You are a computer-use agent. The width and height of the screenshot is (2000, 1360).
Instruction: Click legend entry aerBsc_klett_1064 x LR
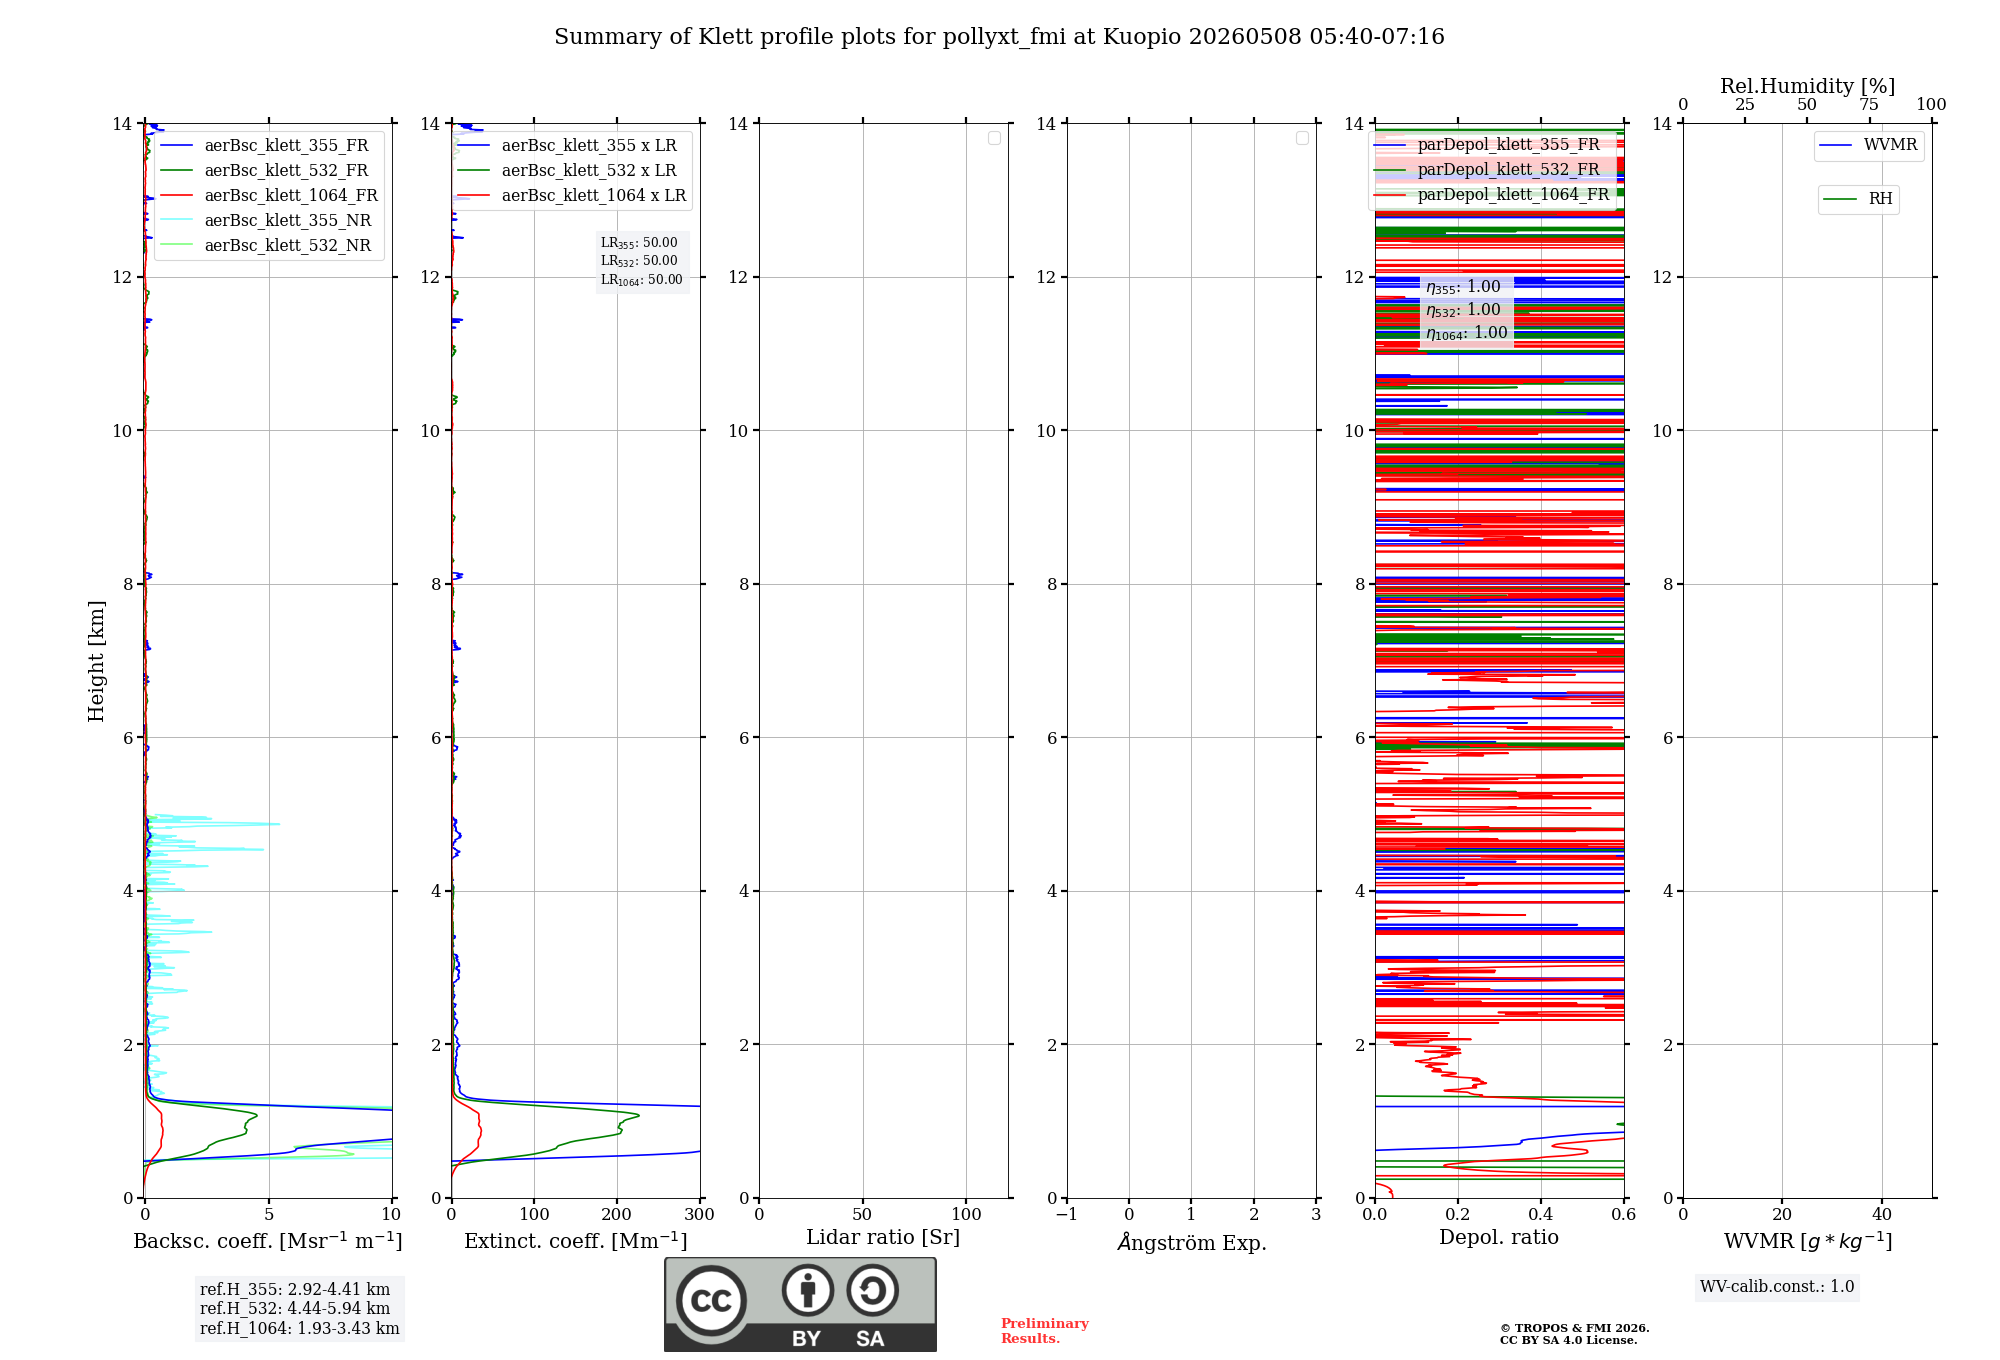573,195
